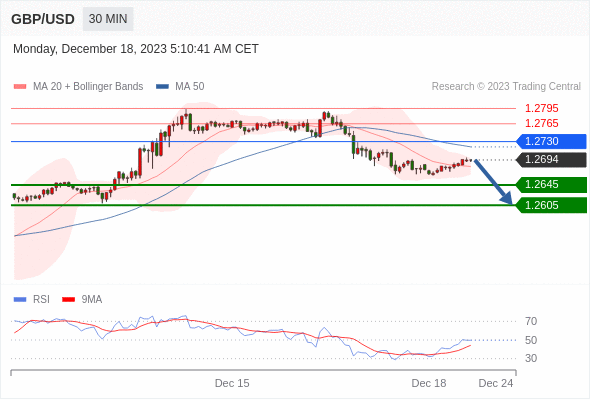Select the 1.2694 current price tag

point(551,160)
